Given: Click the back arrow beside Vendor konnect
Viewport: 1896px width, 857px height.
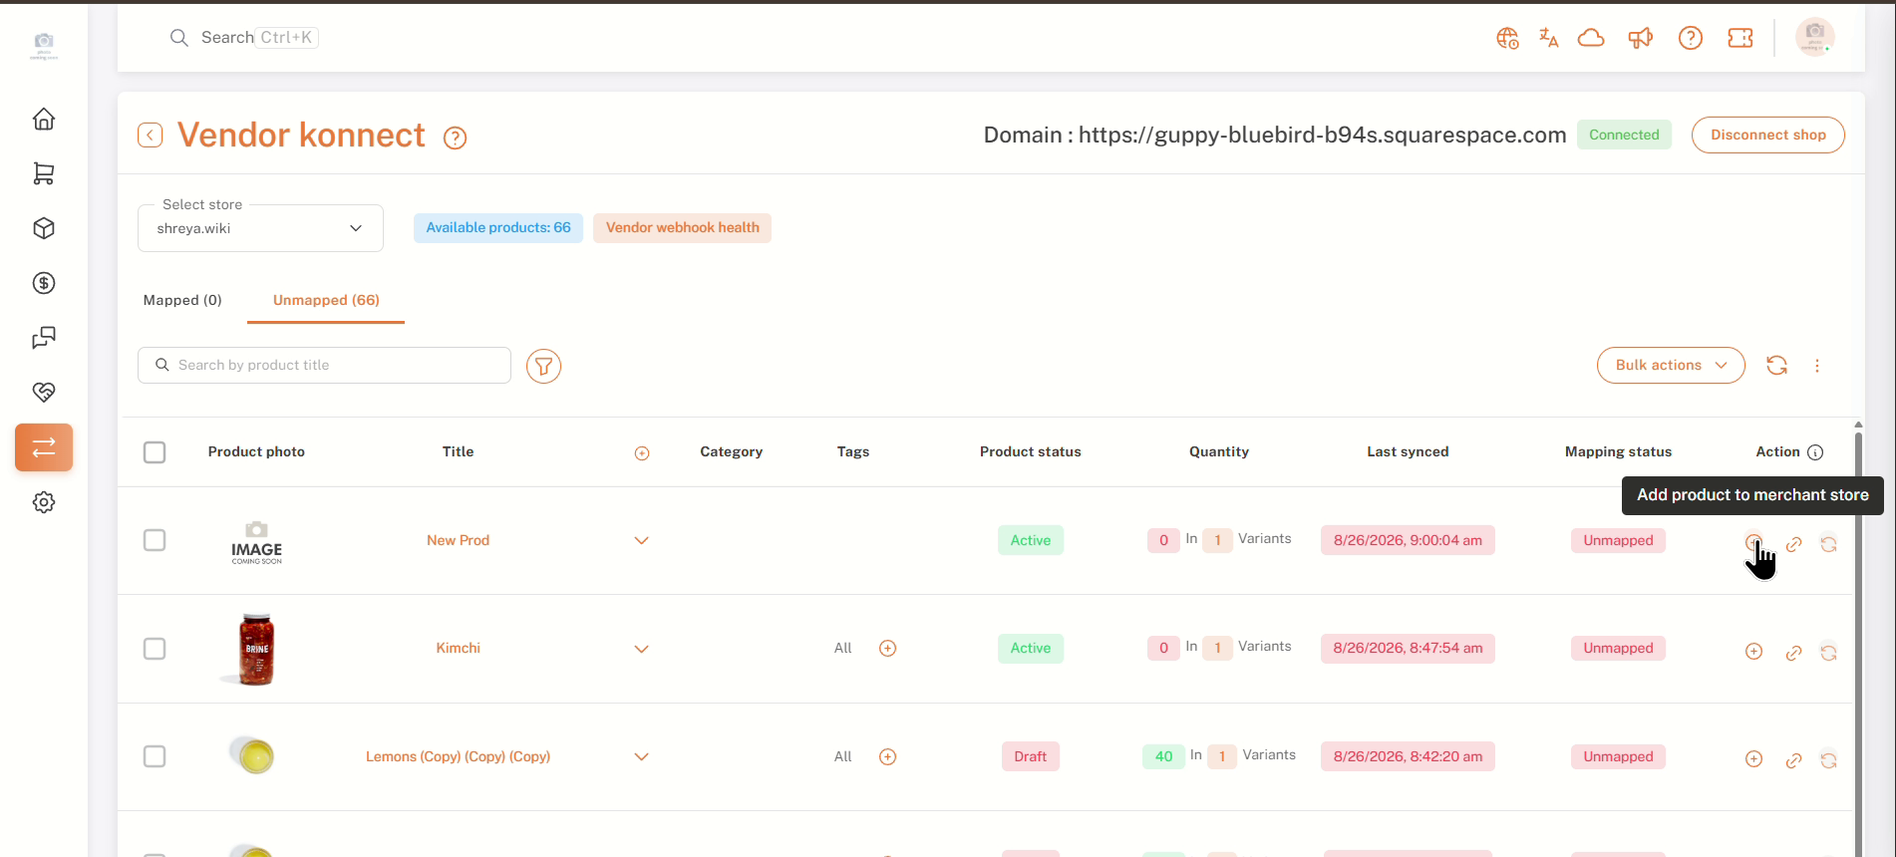Looking at the screenshot, I should [150, 135].
